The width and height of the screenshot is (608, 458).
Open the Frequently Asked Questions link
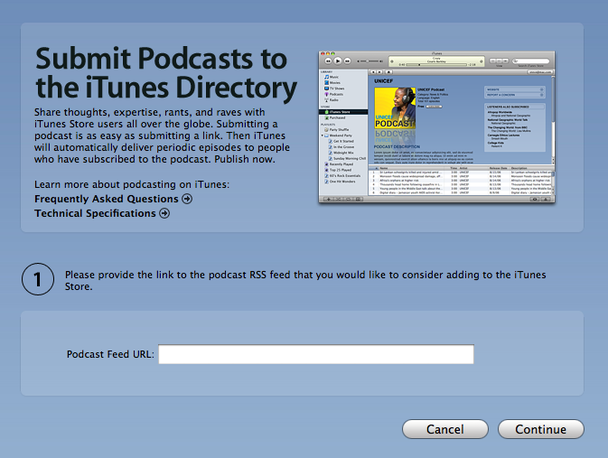(x=106, y=199)
